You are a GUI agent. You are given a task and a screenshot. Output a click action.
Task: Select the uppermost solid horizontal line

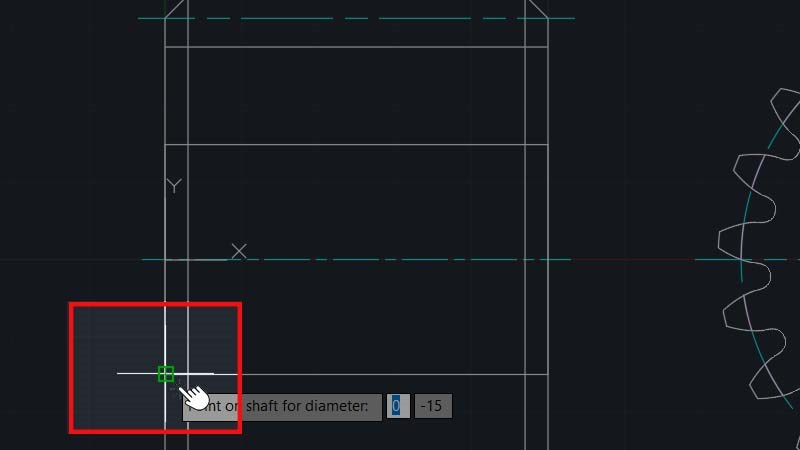coord(356,47)
